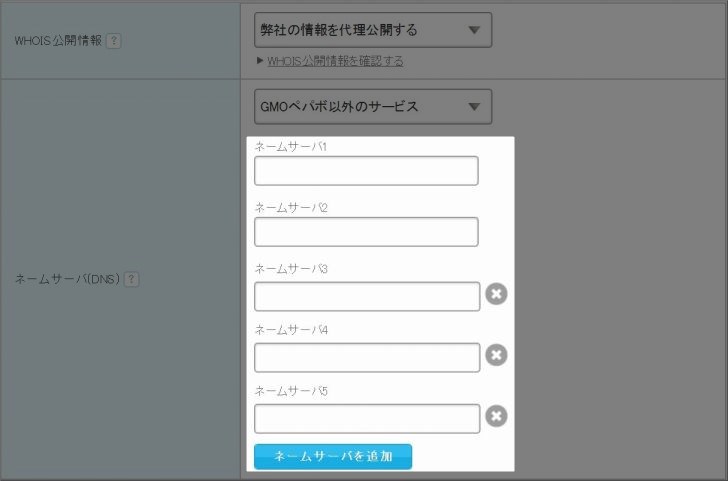Click into the ネームサーバ2 text box
This screenshot has height=481, width=728.
coord(366,232)
